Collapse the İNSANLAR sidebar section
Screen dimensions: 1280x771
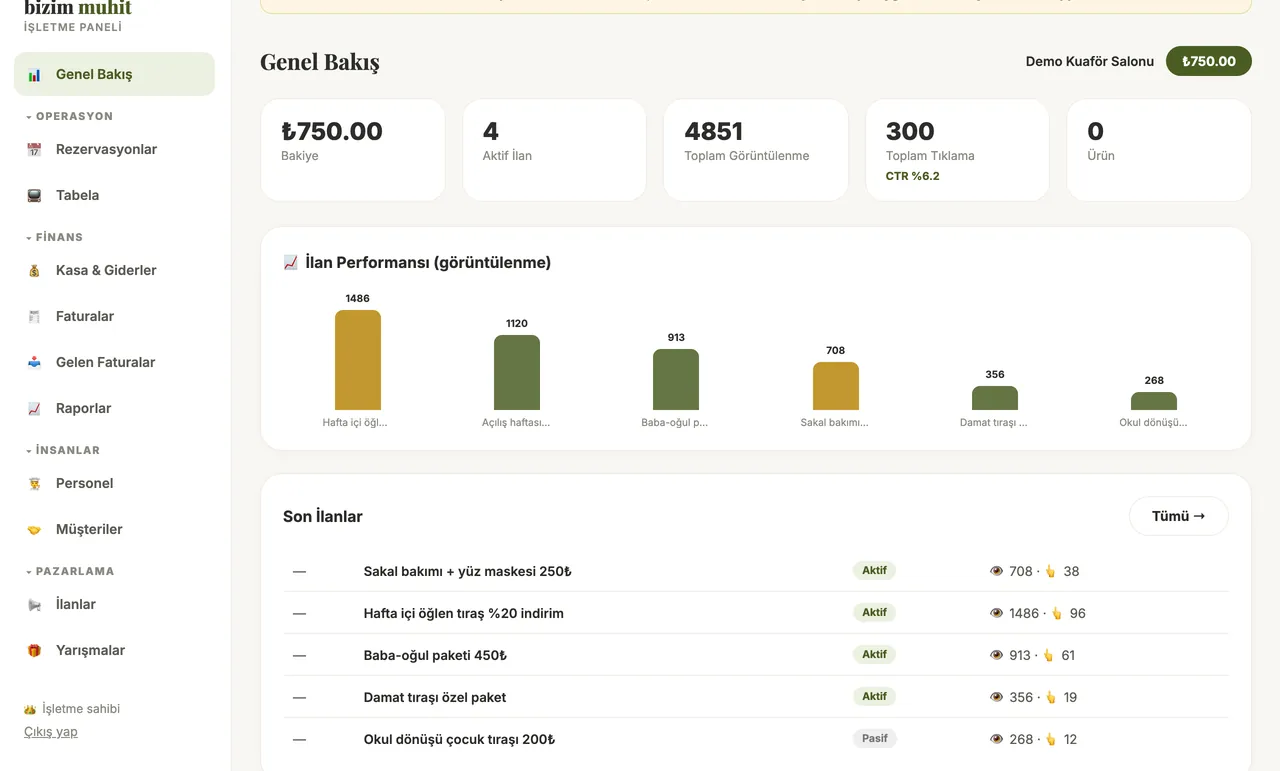[62, 450]
